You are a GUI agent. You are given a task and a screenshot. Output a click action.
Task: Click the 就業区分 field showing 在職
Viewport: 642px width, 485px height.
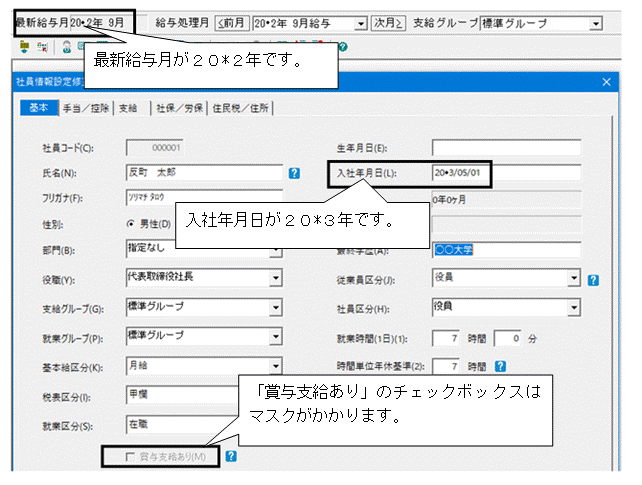pos(182,424)
